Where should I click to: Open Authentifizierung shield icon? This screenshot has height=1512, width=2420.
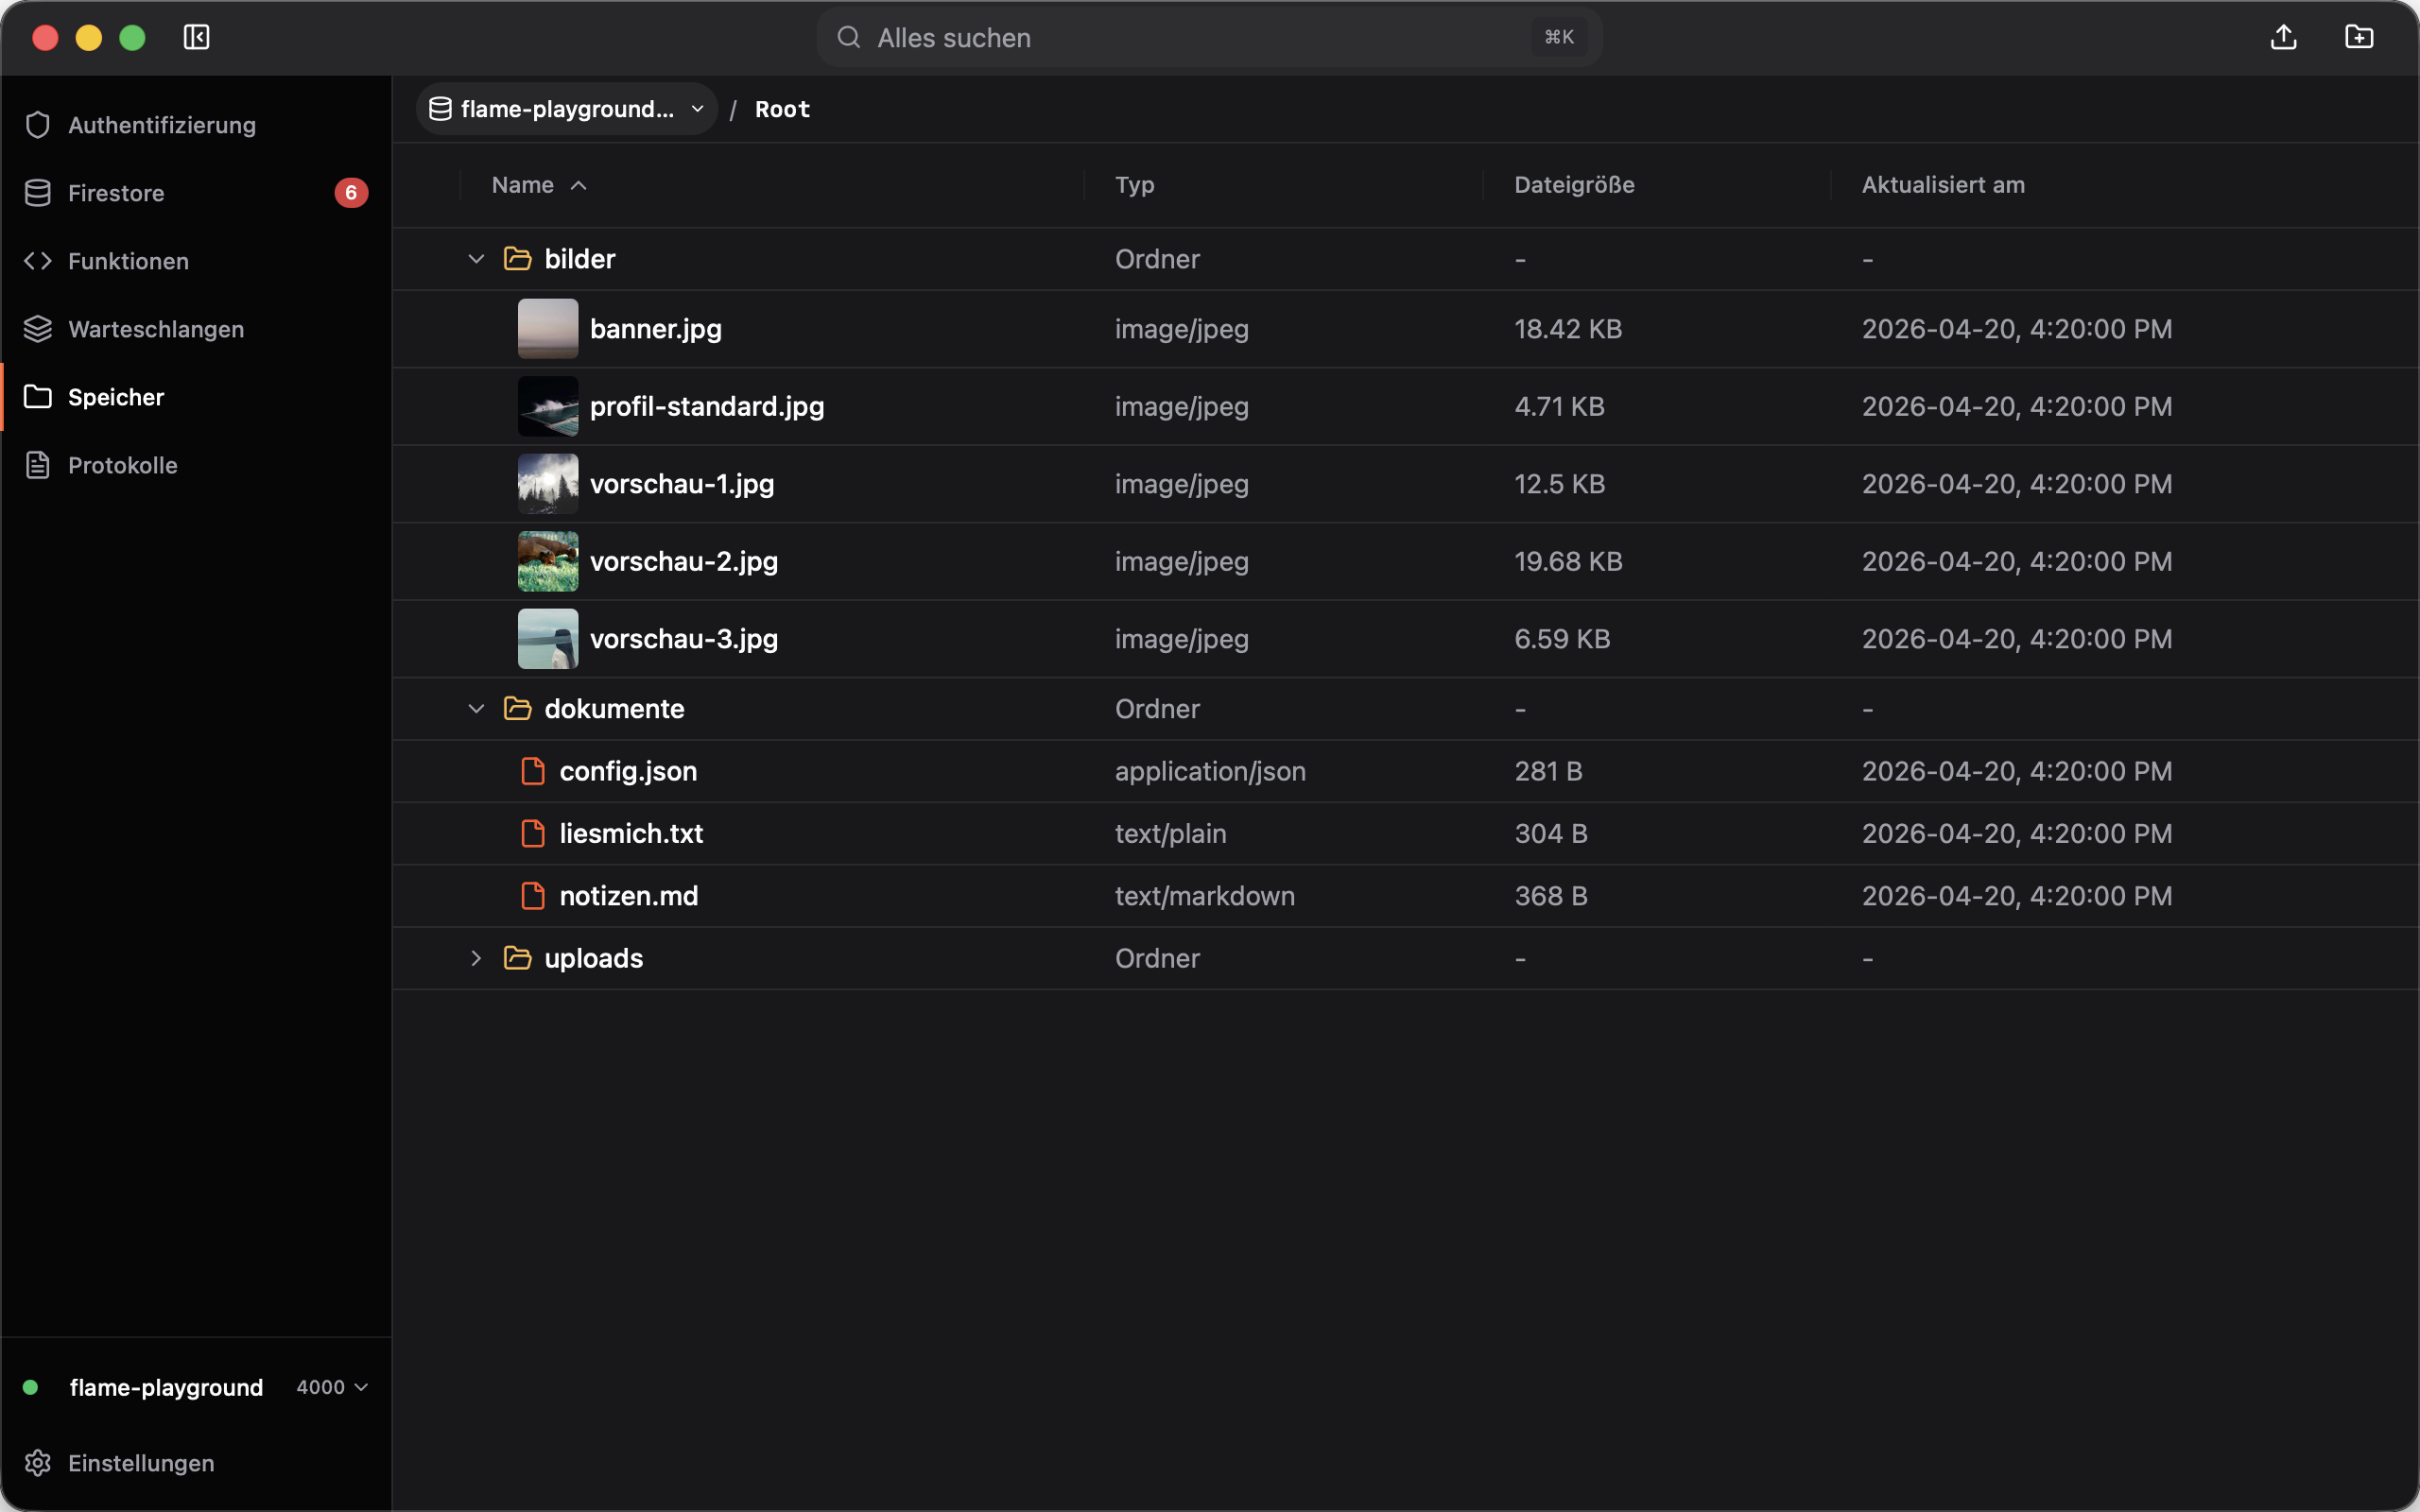point(38,125)
